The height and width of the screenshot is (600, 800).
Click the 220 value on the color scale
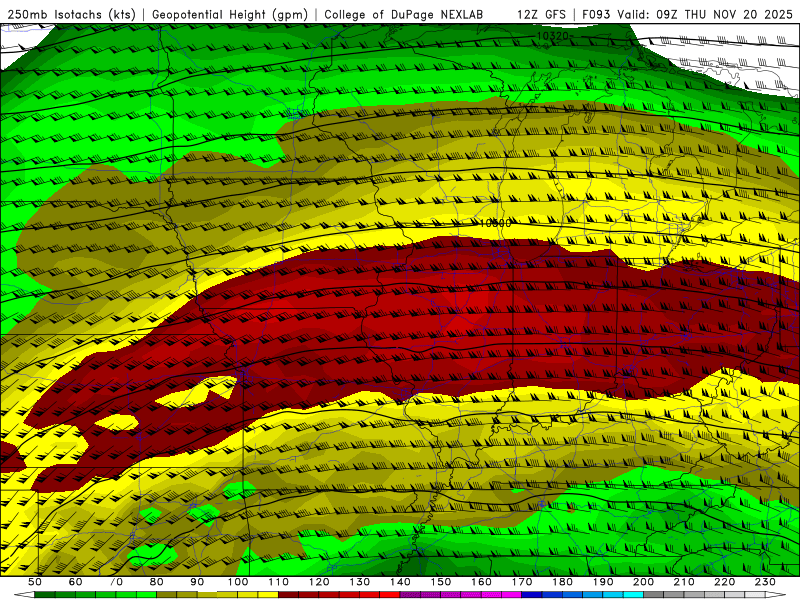[x=725, y=582]
